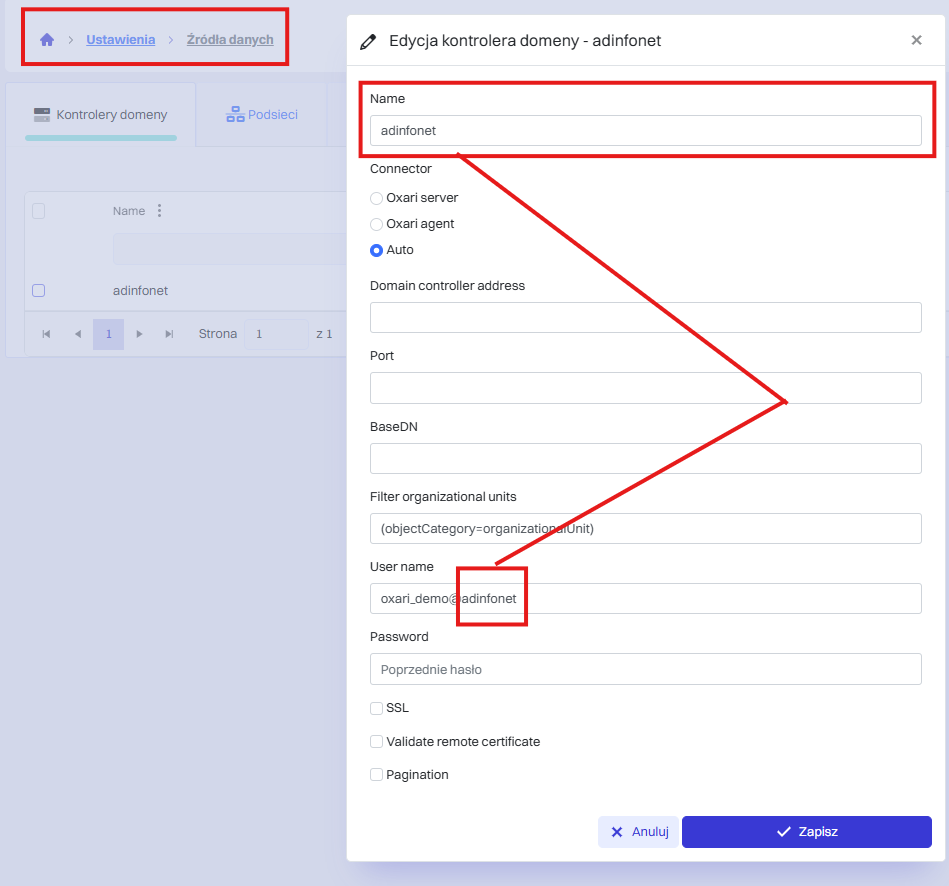Jump to last page pagination icon
Viewport: 949px width, 886px height.
coord(169,334)
